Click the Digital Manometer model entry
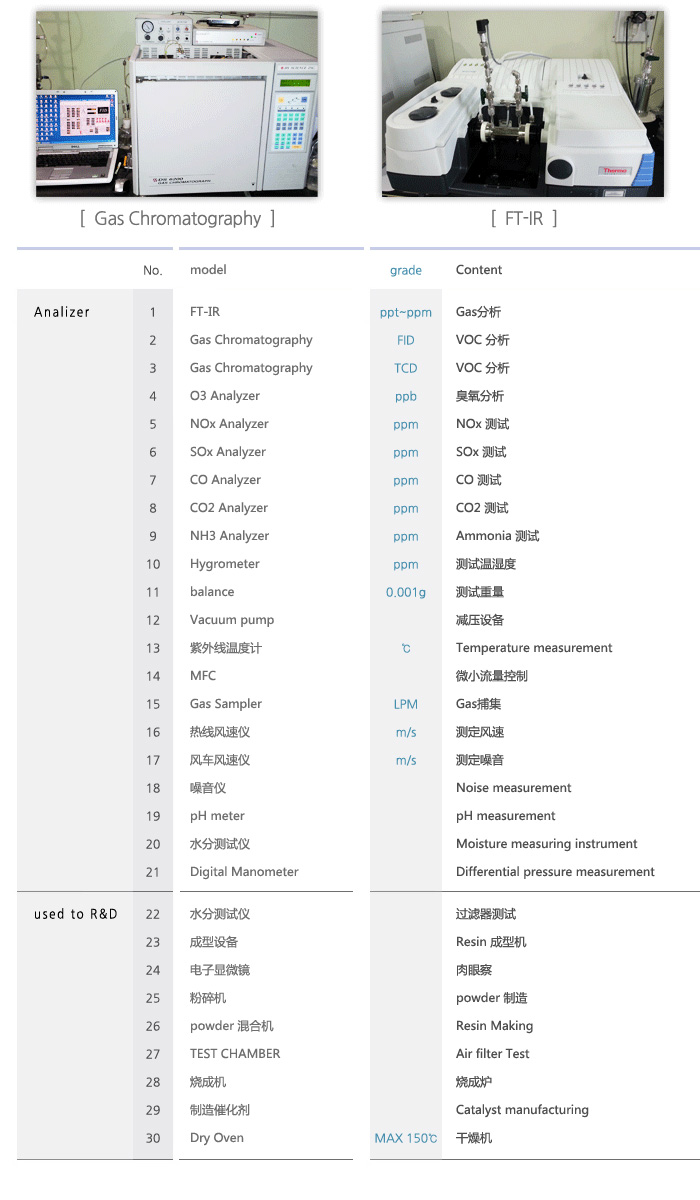 click(x=244, y=872)
